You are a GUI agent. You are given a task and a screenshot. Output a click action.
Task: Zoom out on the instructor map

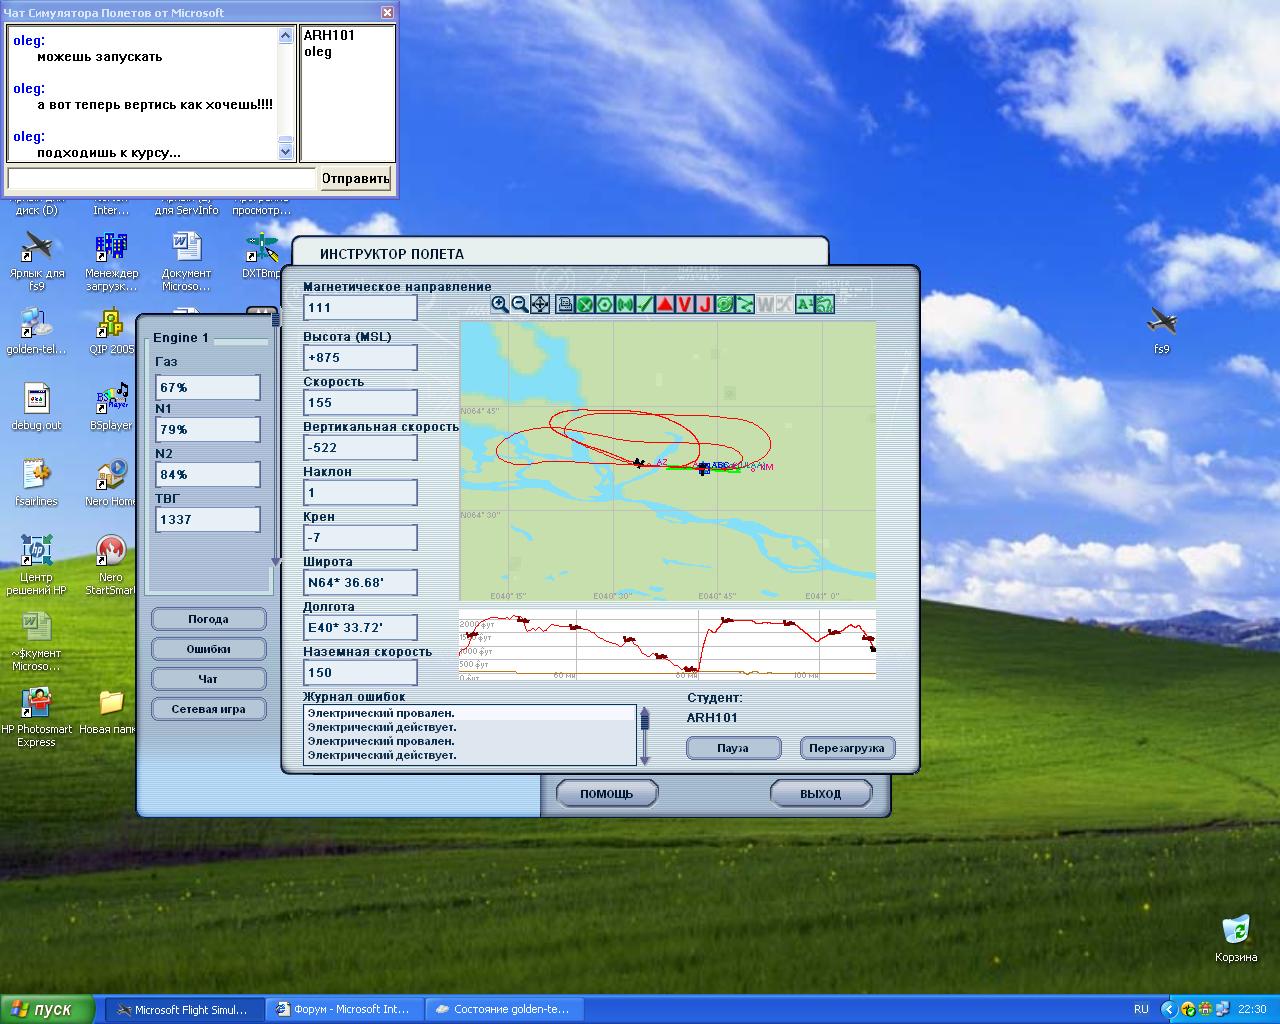520,304
